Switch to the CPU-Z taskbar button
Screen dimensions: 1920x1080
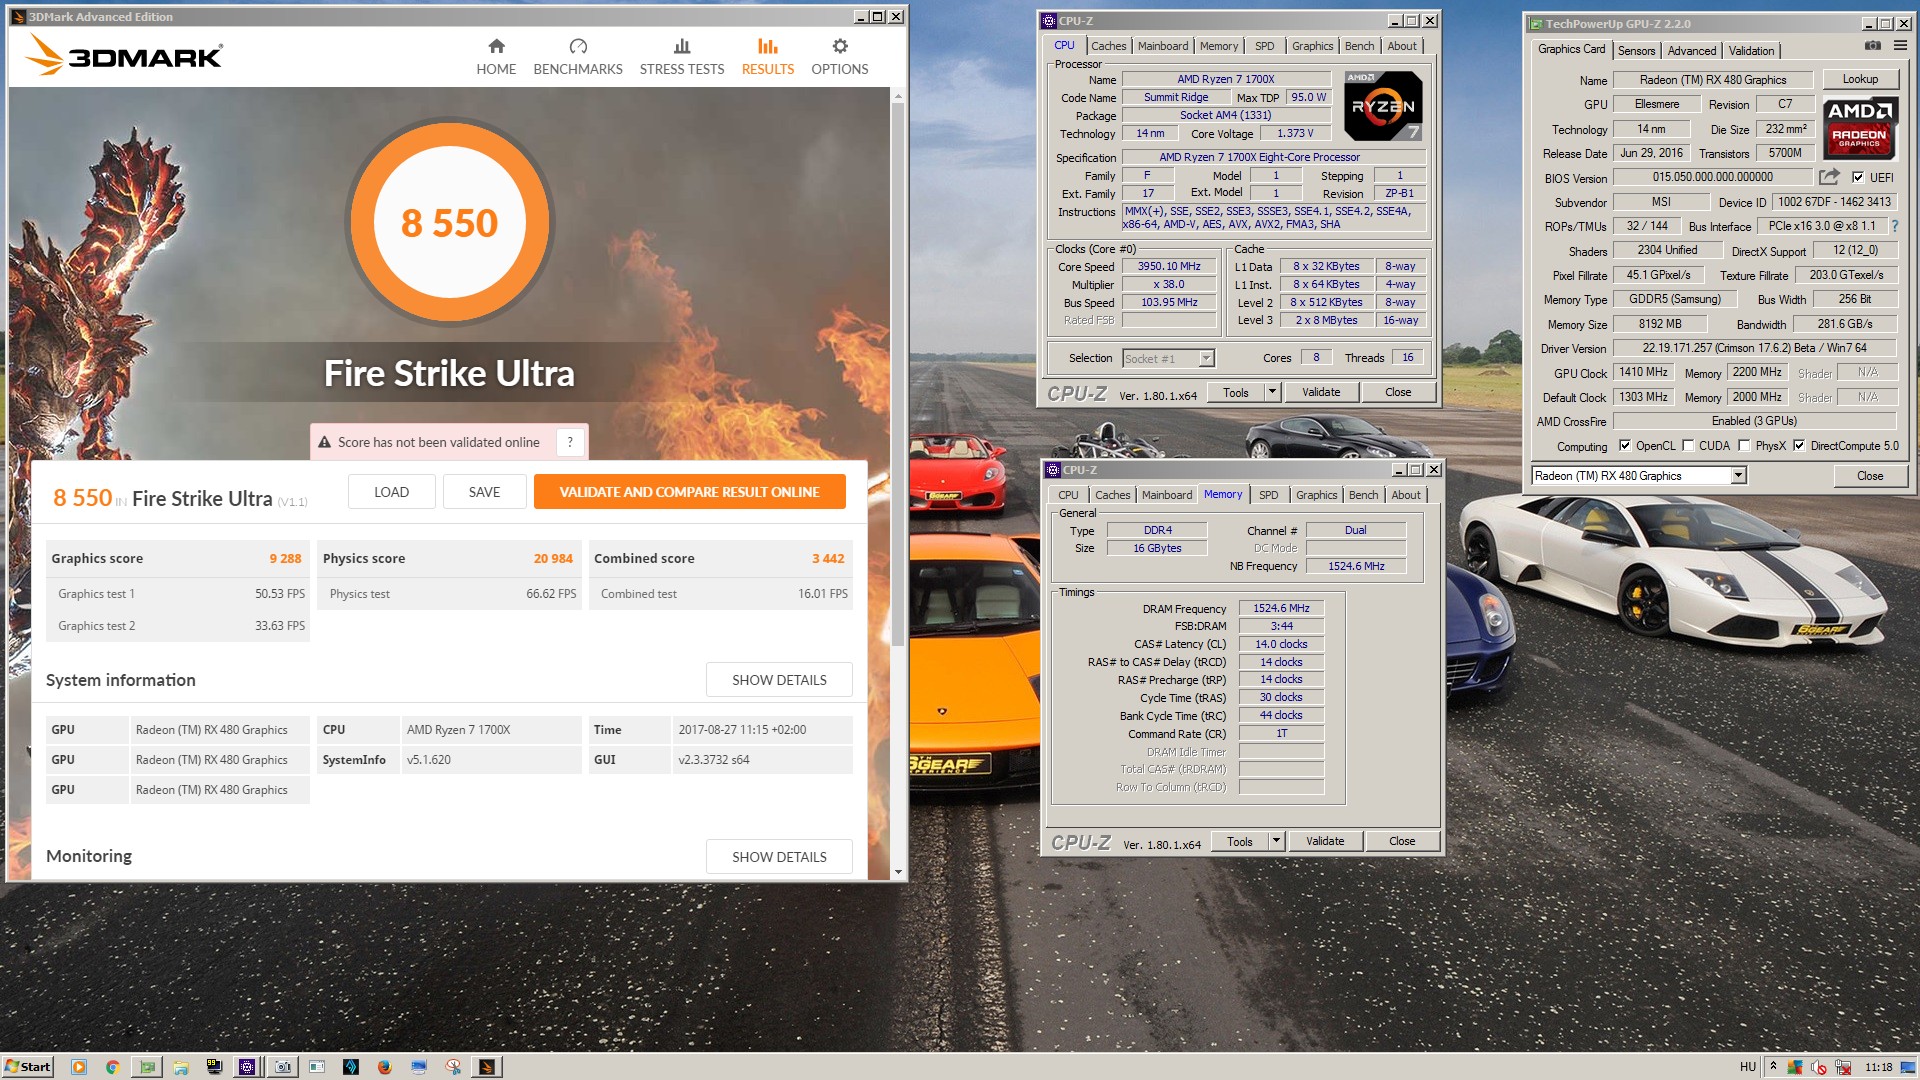tap(247, 1067)
